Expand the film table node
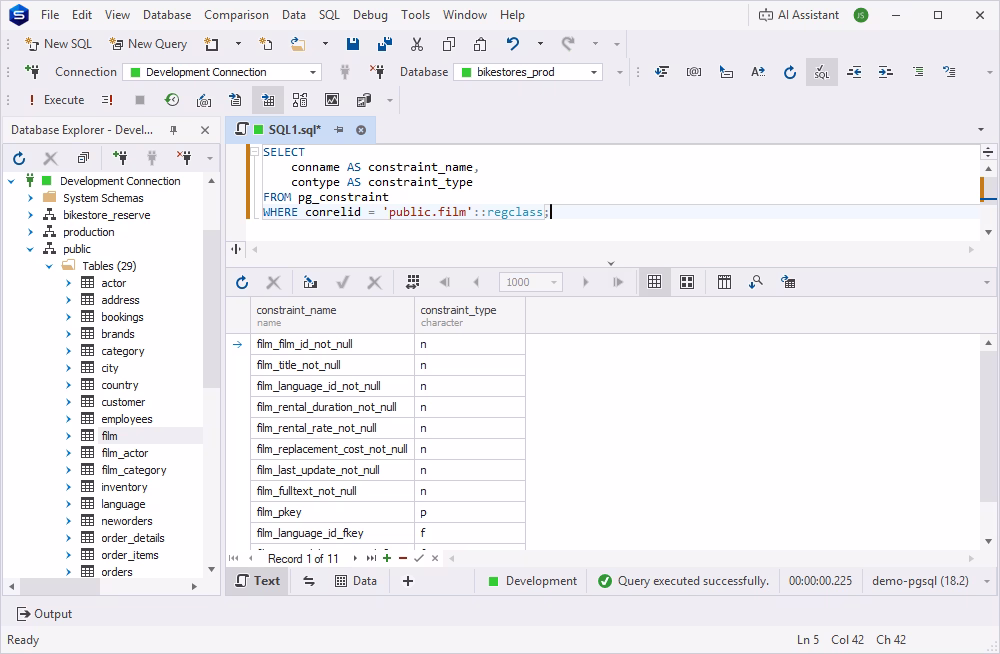 click(x=68, y=436)
